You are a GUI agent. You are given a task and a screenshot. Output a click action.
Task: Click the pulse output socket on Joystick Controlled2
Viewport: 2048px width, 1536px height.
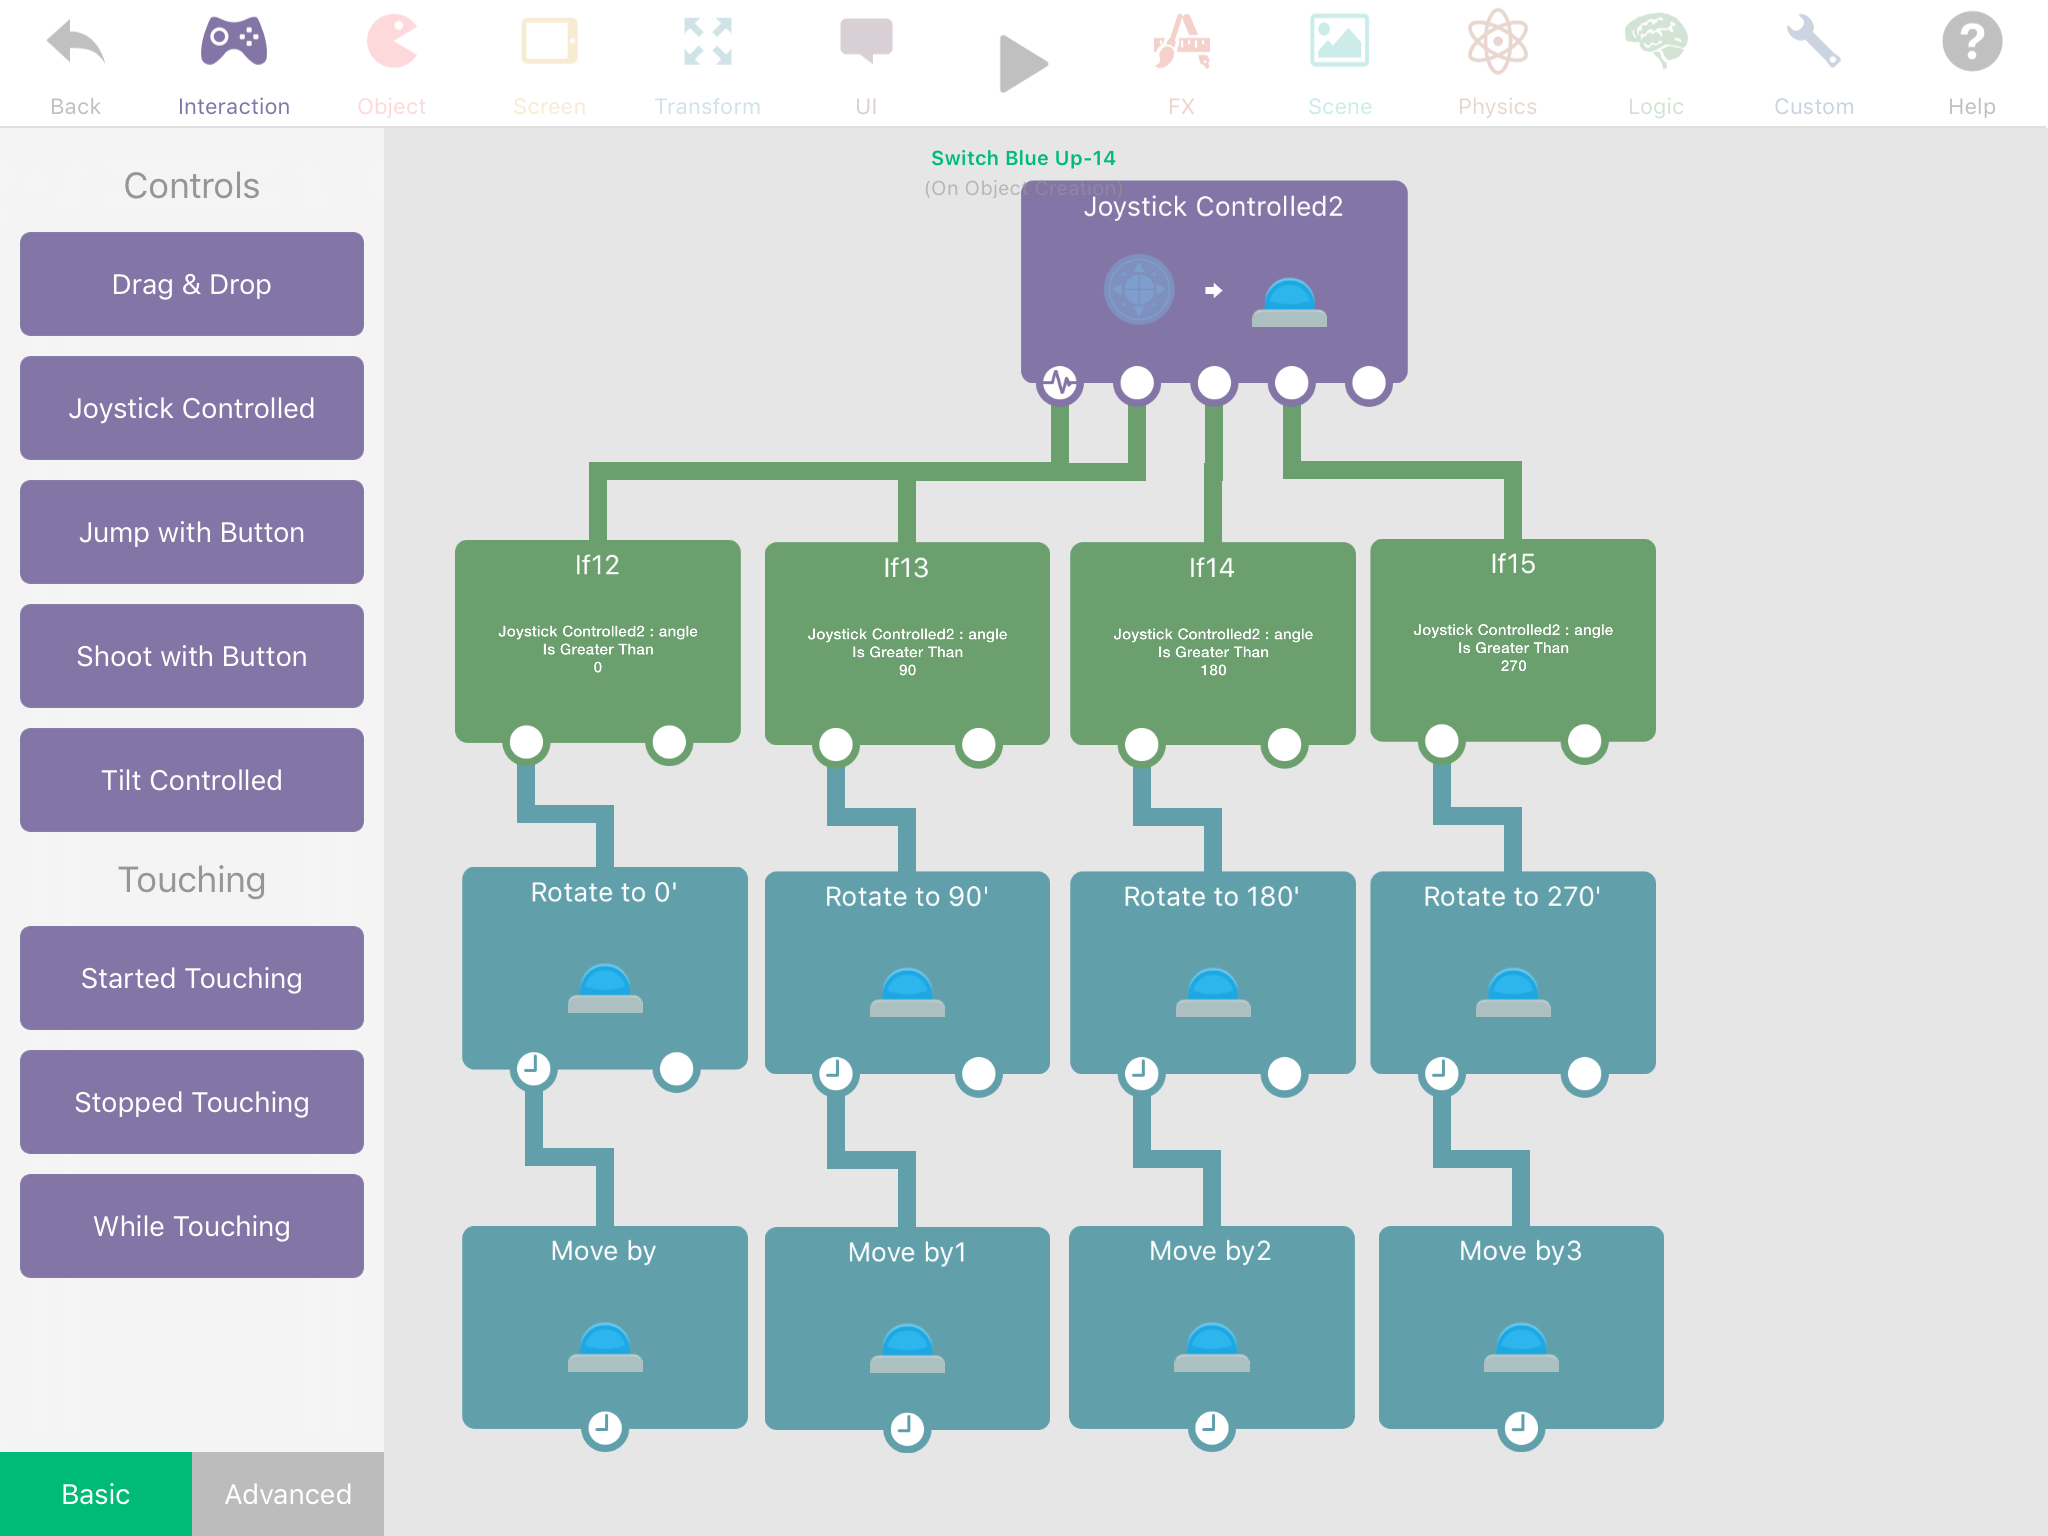[1060, 382]
